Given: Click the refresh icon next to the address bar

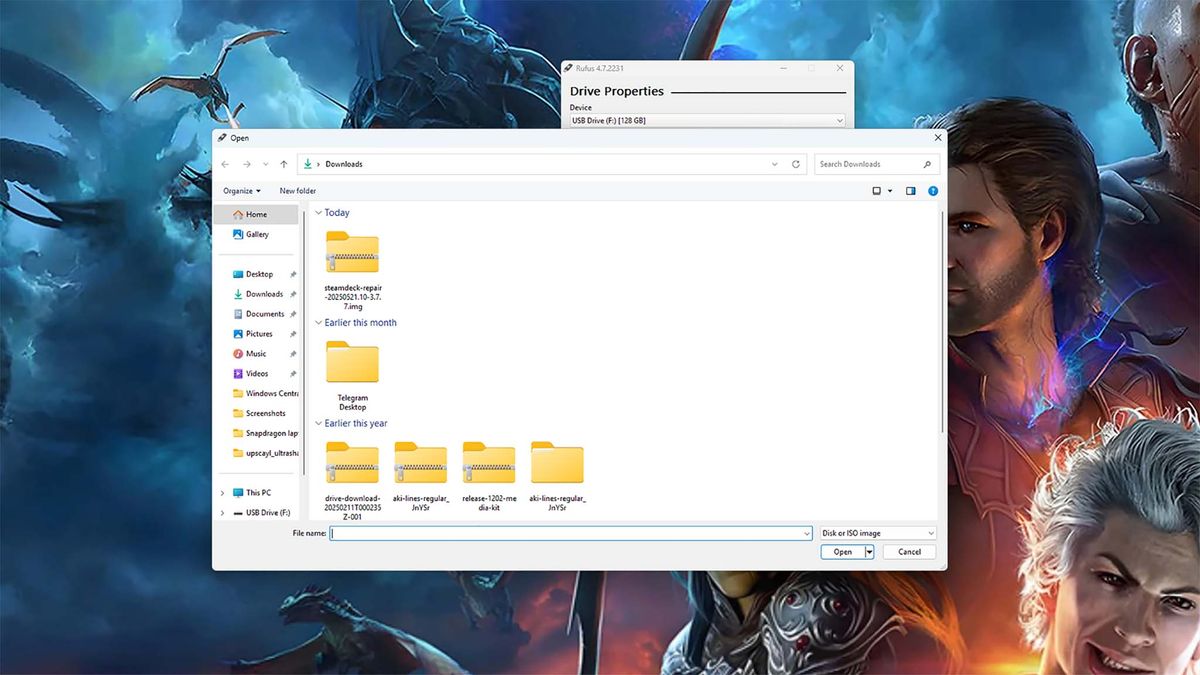Looking at the screenshot, I should 796,164.
